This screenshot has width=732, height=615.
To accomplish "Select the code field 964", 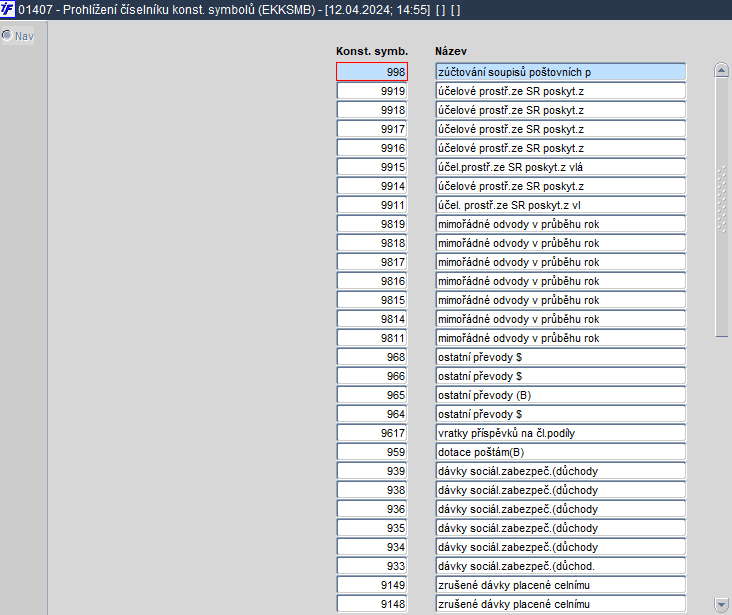I will [x=372, y=414].
